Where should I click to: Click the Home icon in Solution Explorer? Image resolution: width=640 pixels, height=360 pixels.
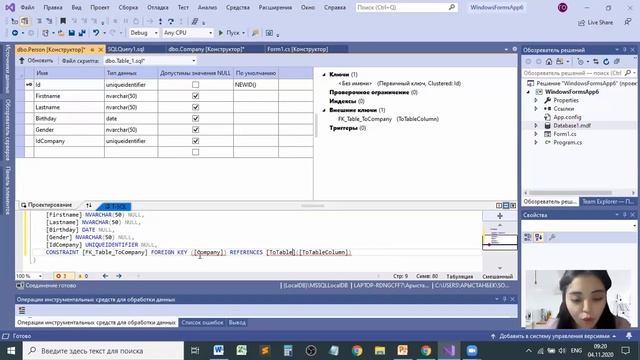point(549,62)
